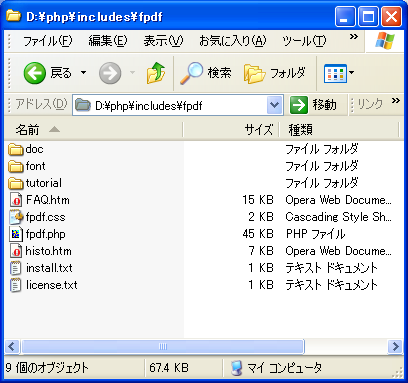Open the 検索 search magnifier

pos(206,73)
